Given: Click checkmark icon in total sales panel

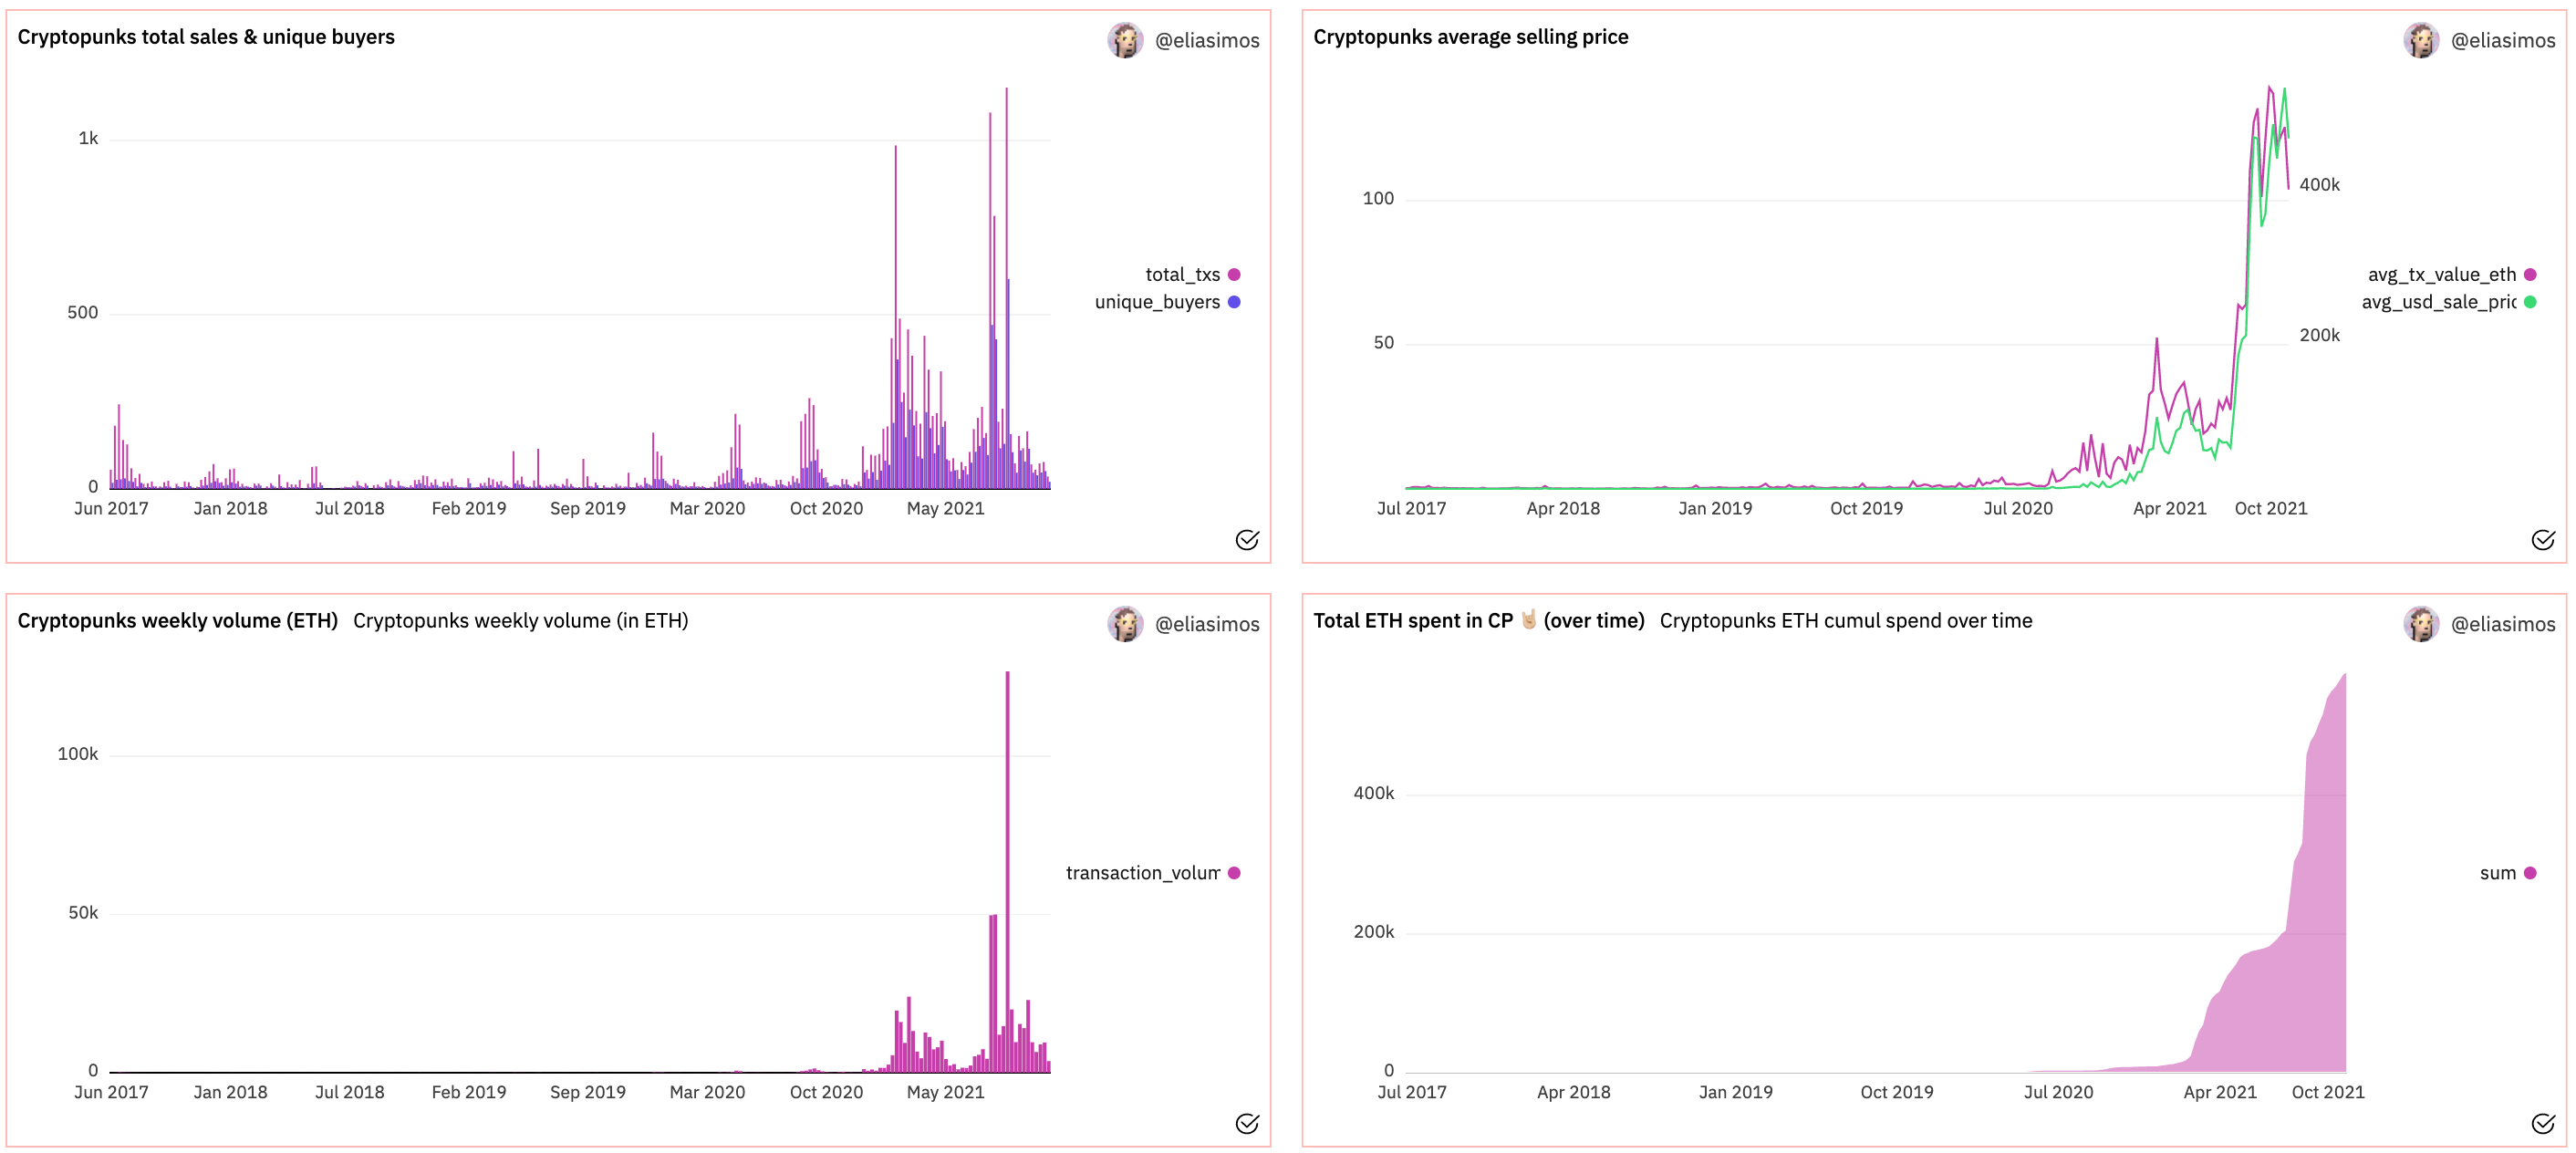Looking at the screenshot, I should tap(1247, 540).
